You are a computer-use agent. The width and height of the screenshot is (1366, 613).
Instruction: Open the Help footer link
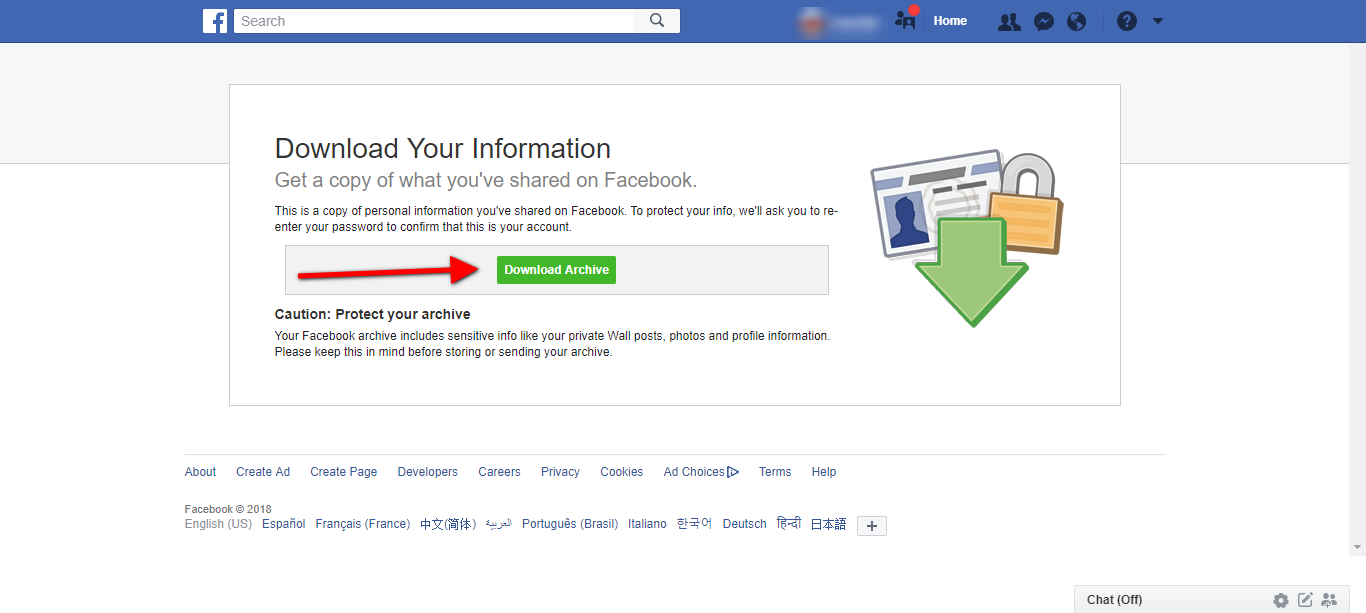coord(824,472)
